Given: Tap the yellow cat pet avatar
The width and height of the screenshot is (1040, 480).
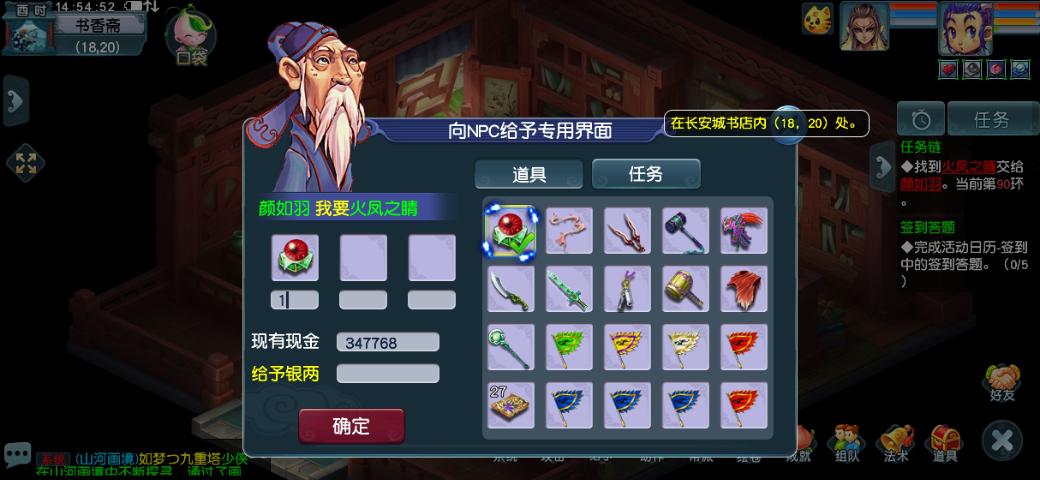Looking at the screenshot, I should [x=817, y=19].
